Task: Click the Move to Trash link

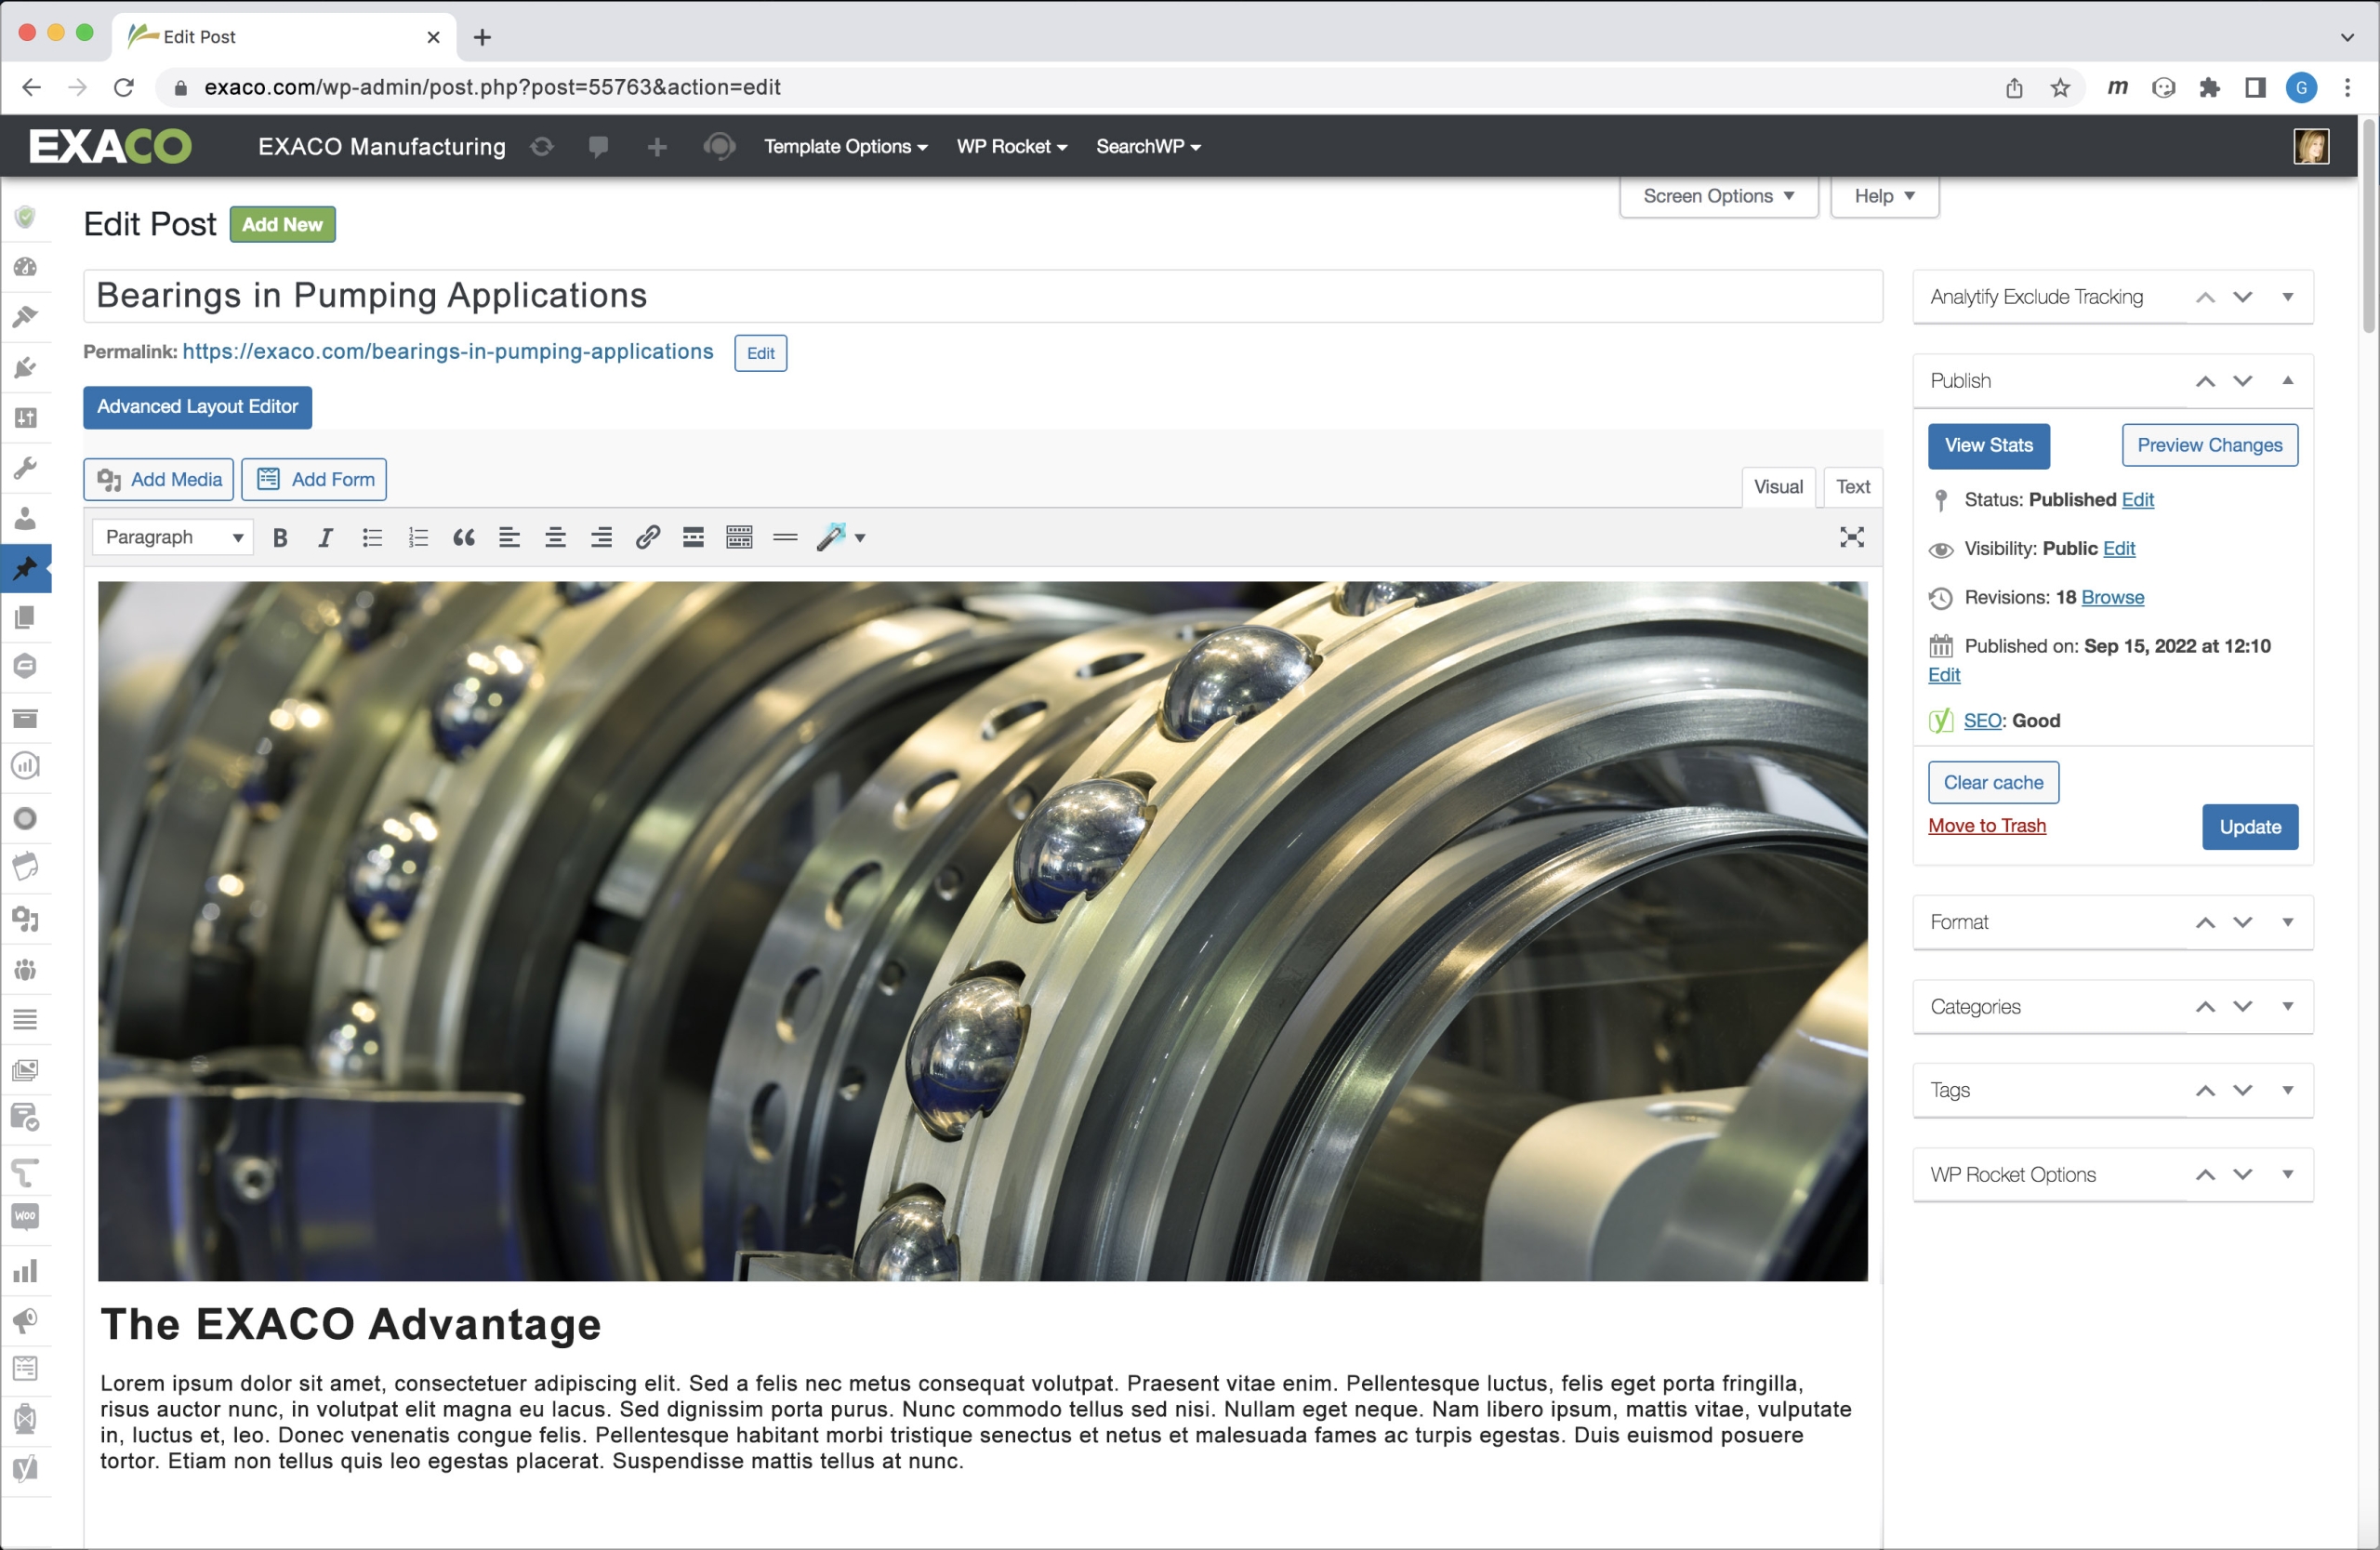Action: tap(1986, 826)
